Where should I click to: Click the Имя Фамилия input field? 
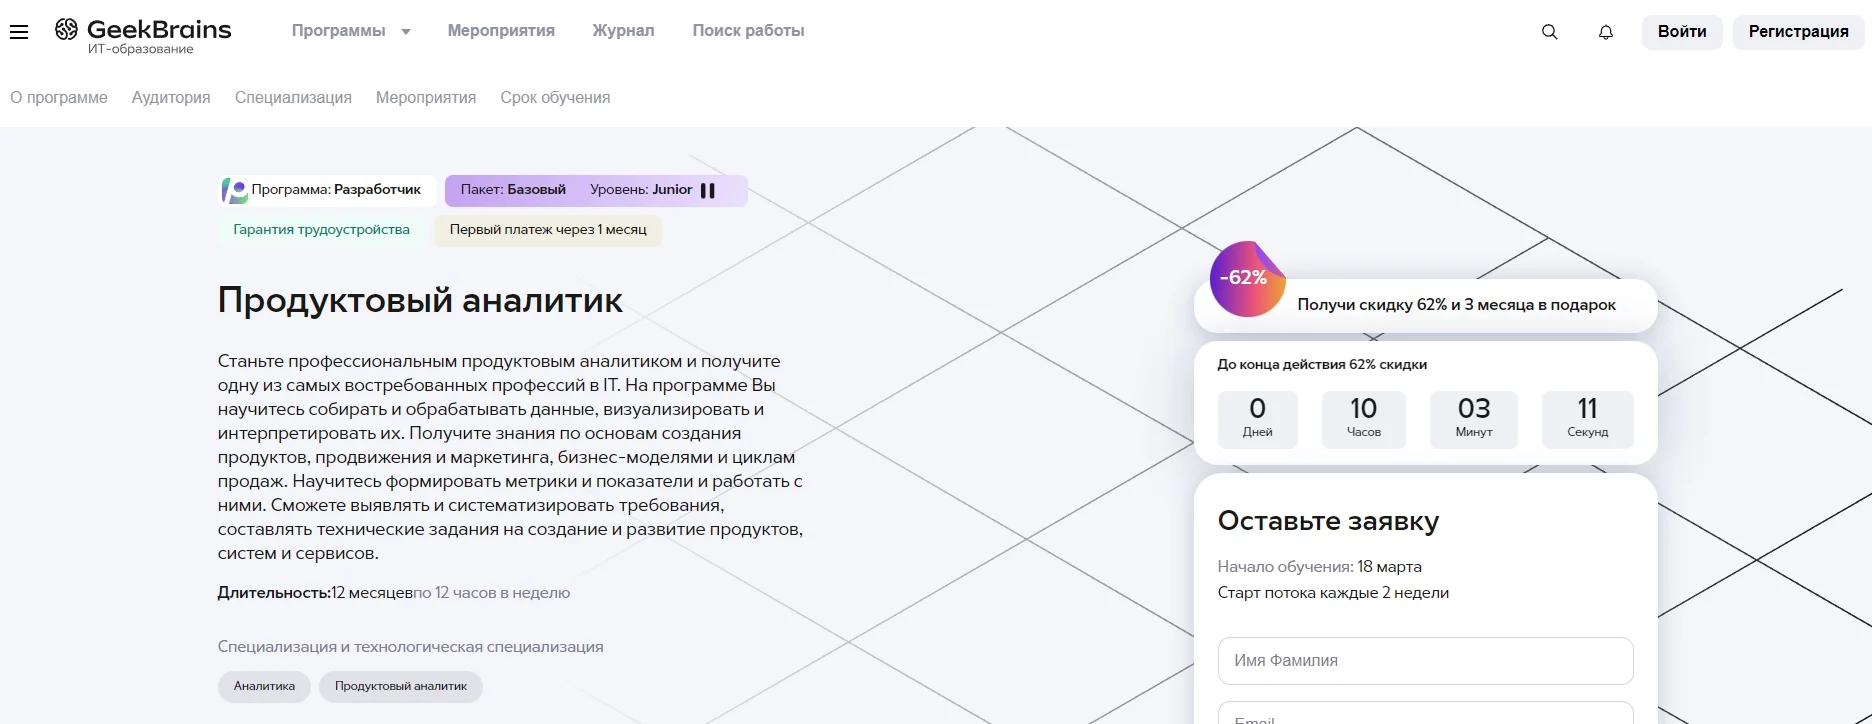point(1425,661)
